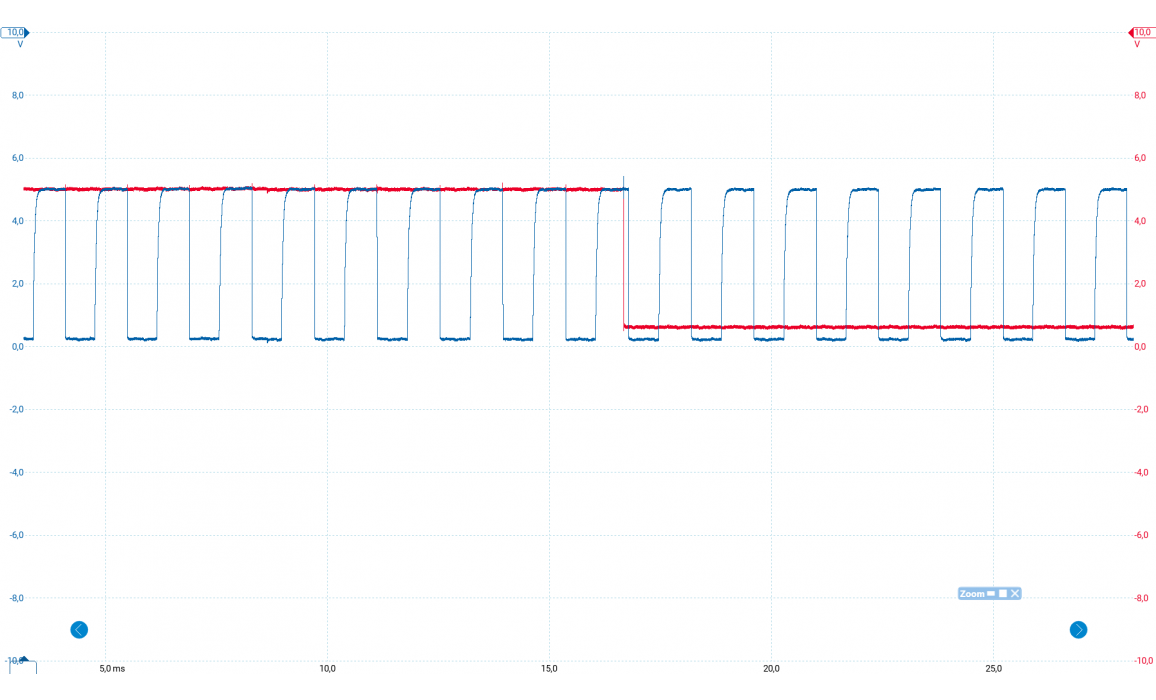Click the blue V unit label

click(x=20, y=44)
